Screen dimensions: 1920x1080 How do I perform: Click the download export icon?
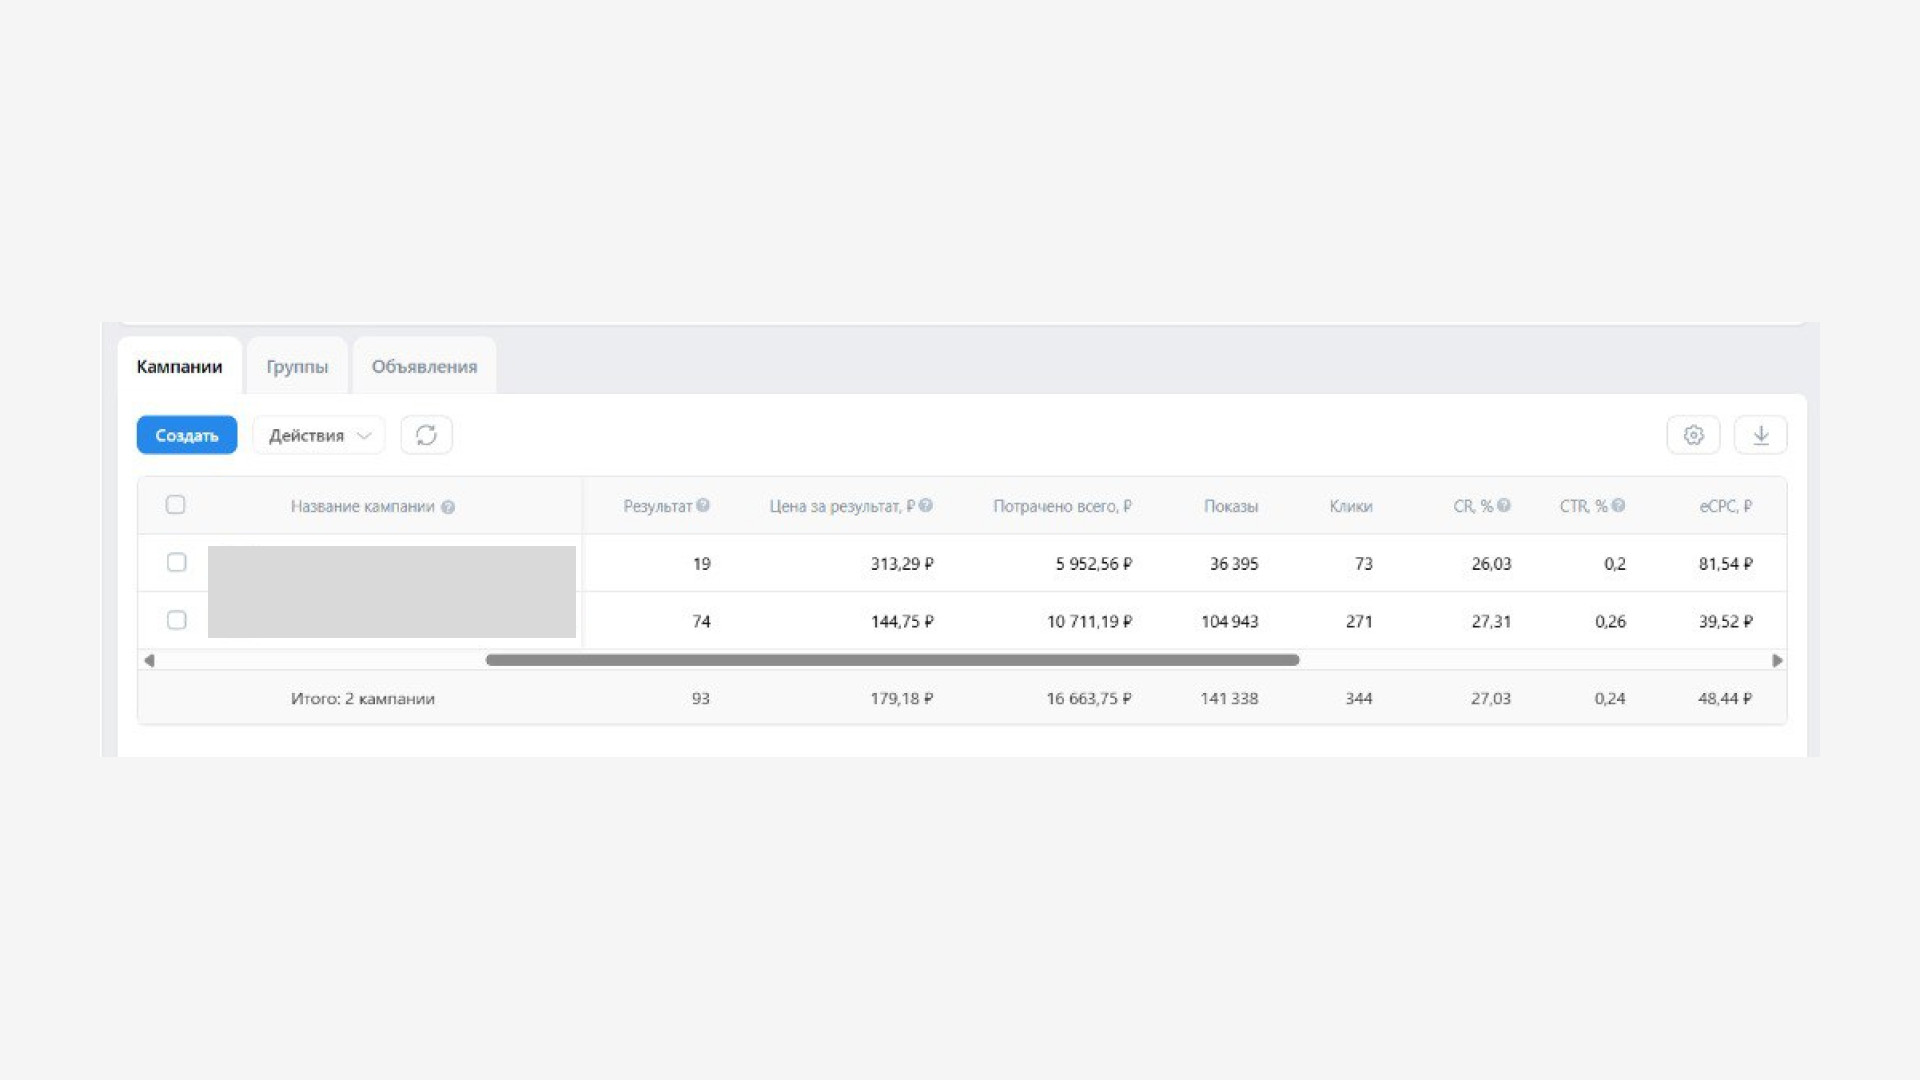[1760, 435]
